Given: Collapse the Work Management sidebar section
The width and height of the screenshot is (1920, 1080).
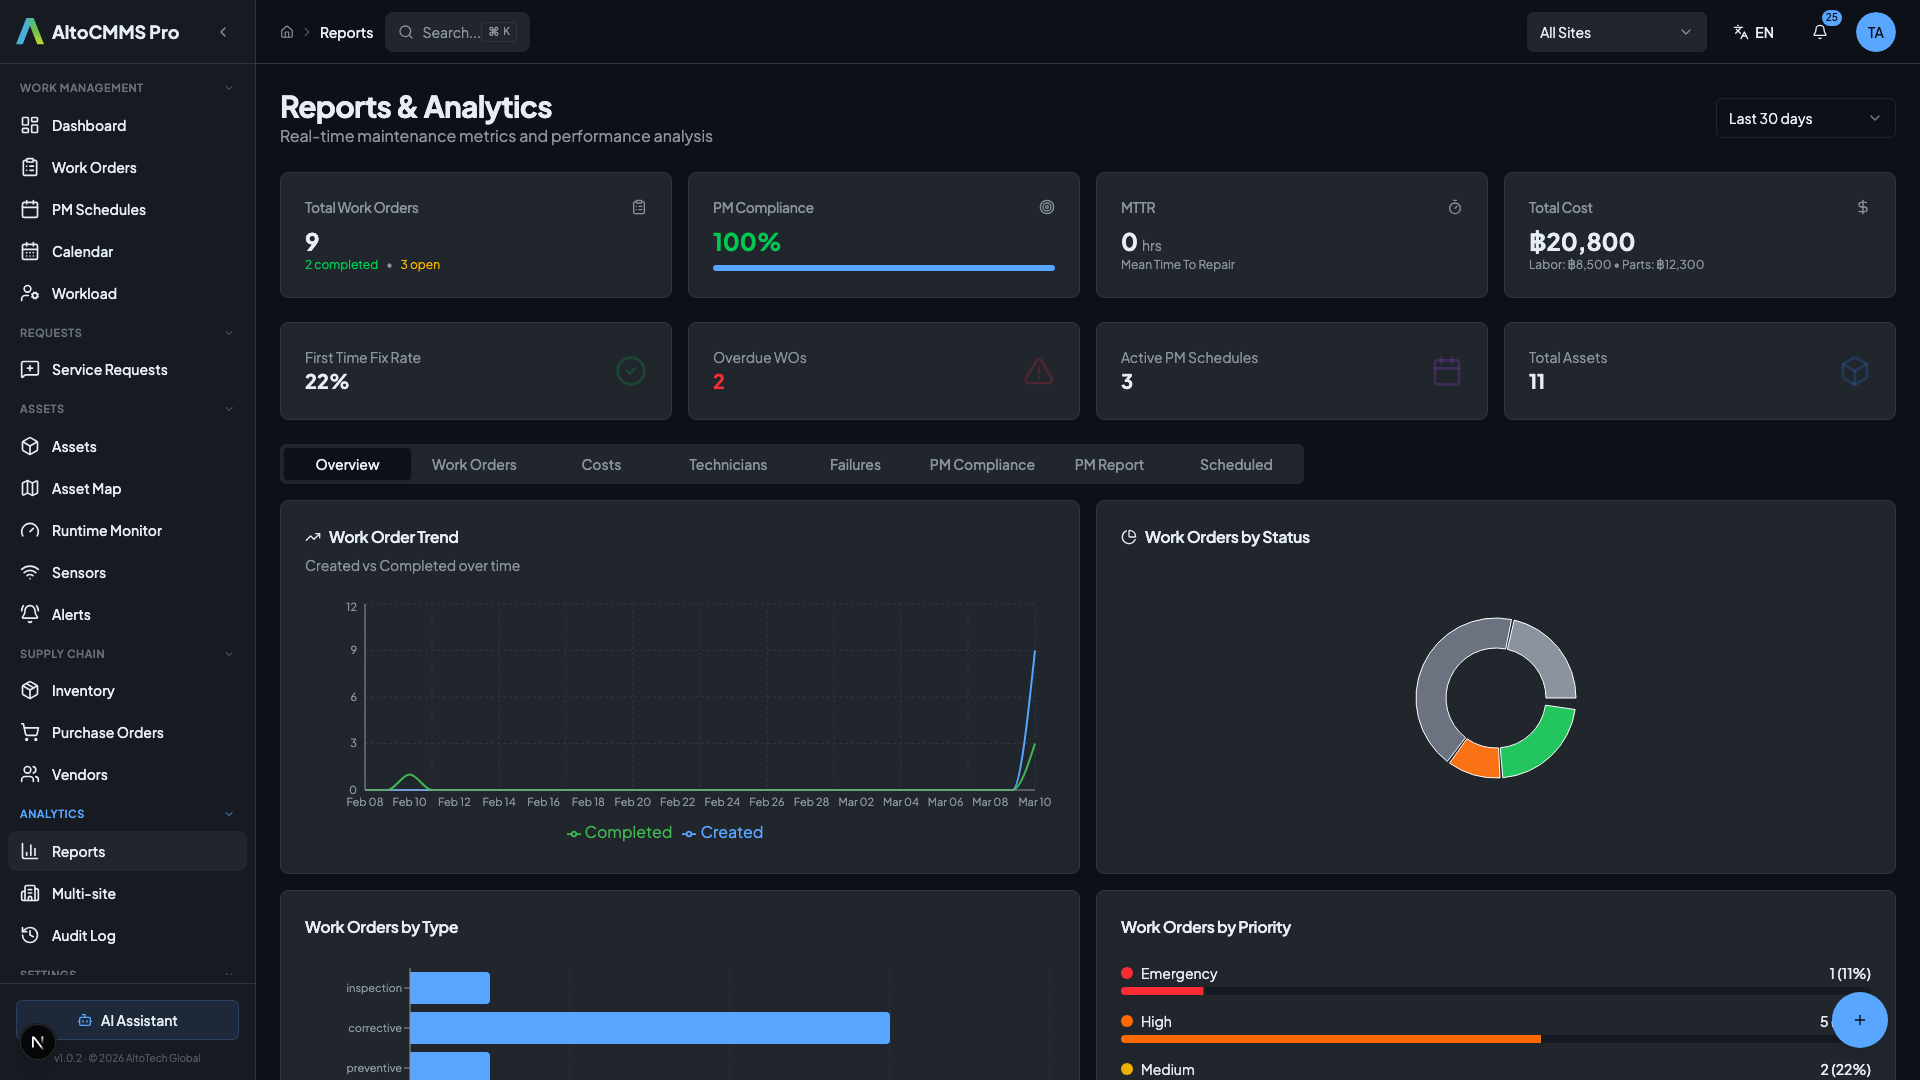Looking at the screenshot, I should click(228, 88).
